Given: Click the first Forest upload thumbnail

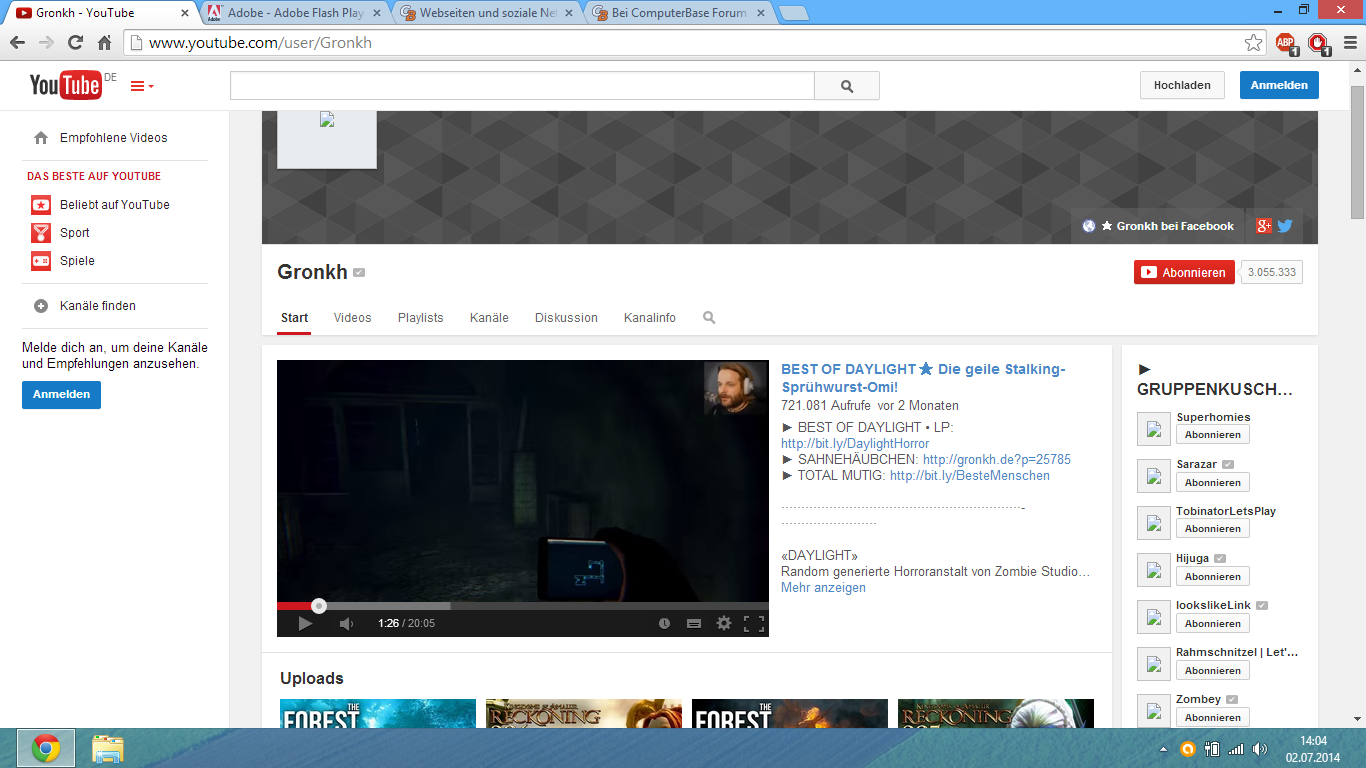Looking at the screenshot, I should (x=378, y=713).
